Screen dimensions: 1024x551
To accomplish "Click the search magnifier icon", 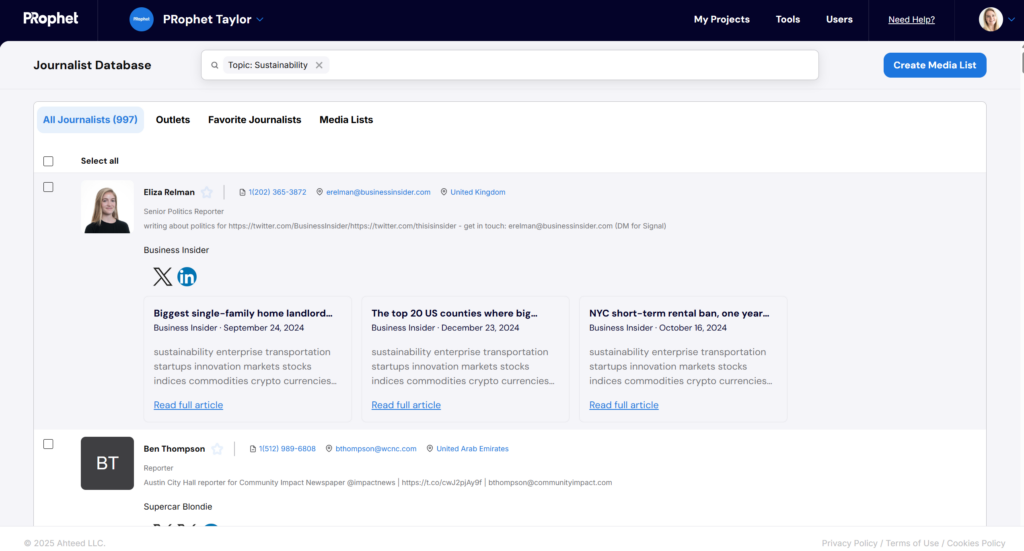I will point(214,65).
